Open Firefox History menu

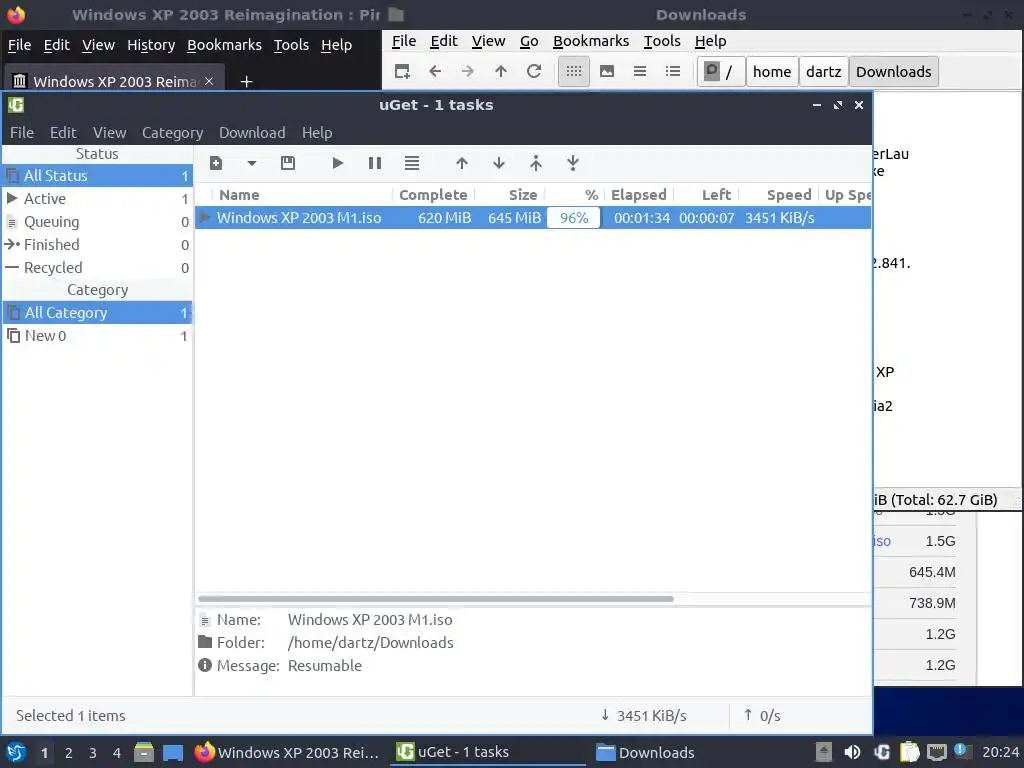[x=151, y=45]
